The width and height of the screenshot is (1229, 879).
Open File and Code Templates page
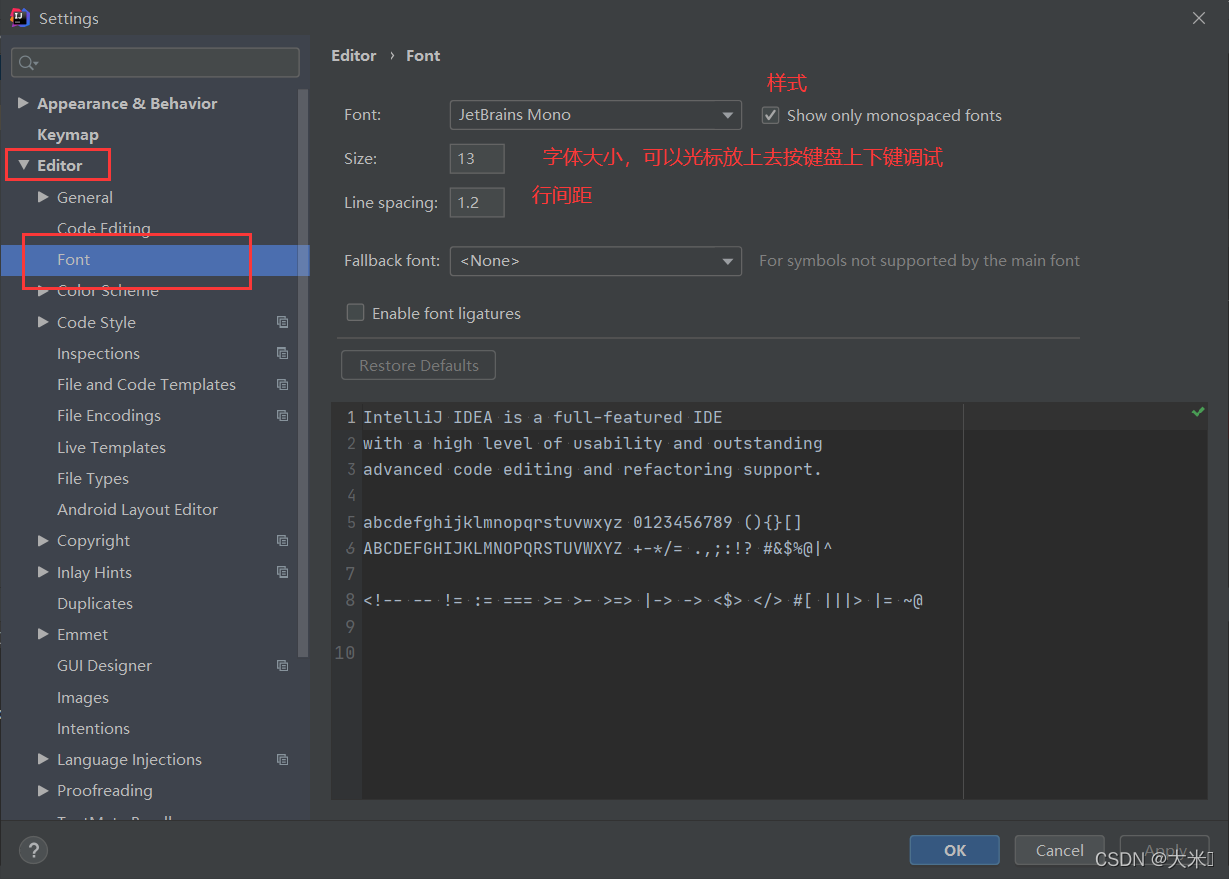(x=146, y=384)
